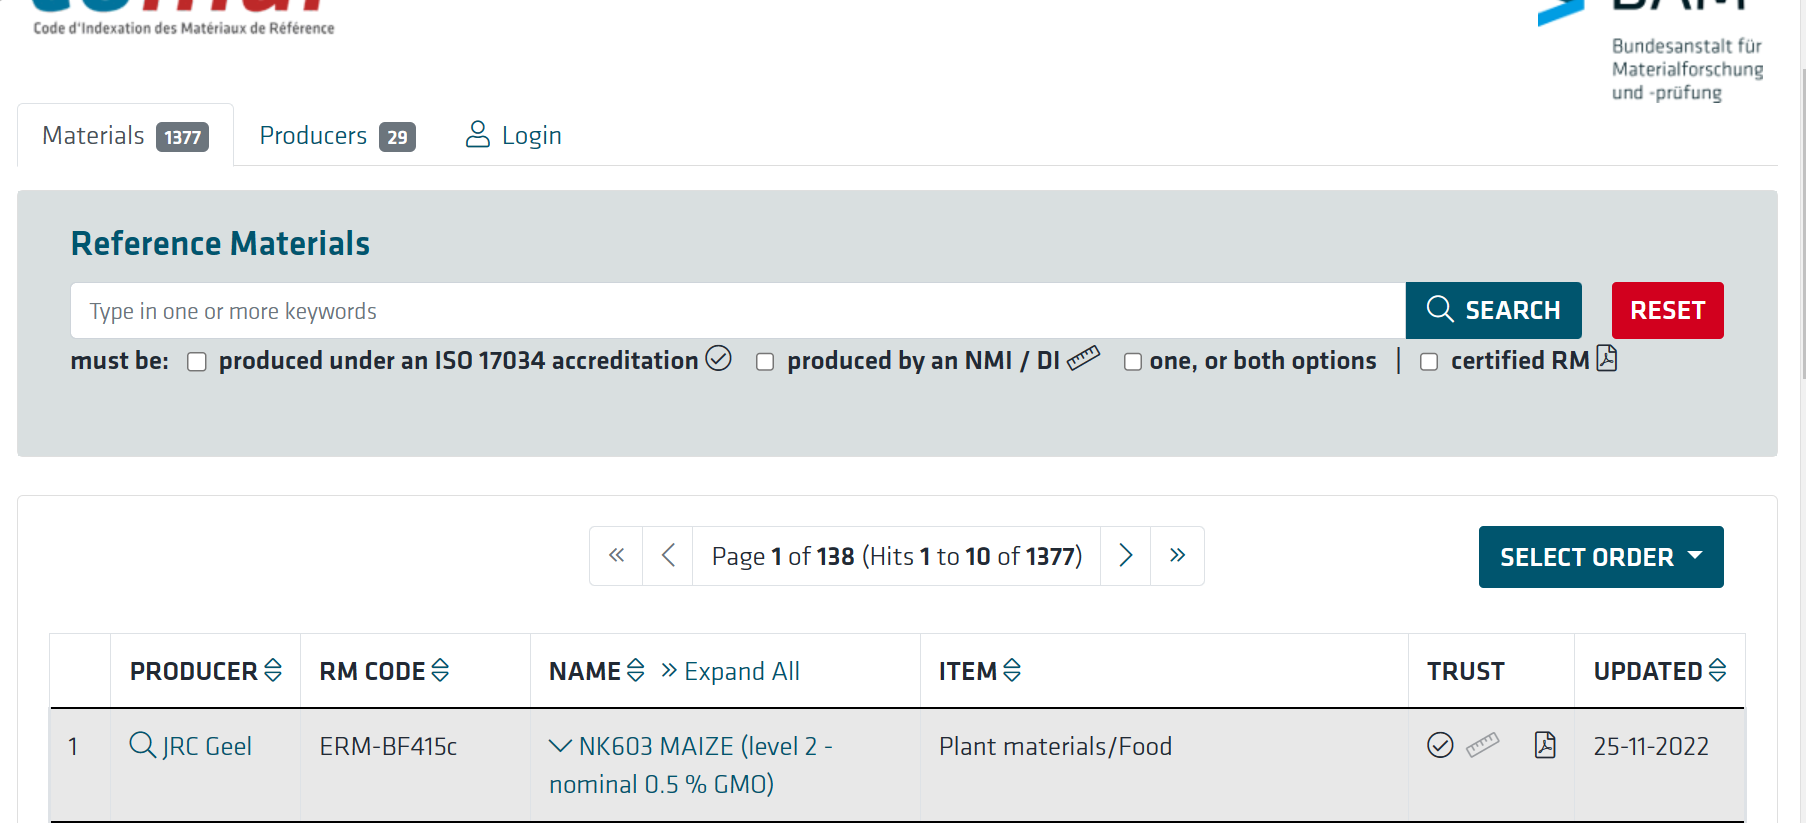This screenshot has width=1806, height=823.
Task: Click the ruler NMI icon in Trust column
Action: pyautogui.click(x=1482, y=745)
